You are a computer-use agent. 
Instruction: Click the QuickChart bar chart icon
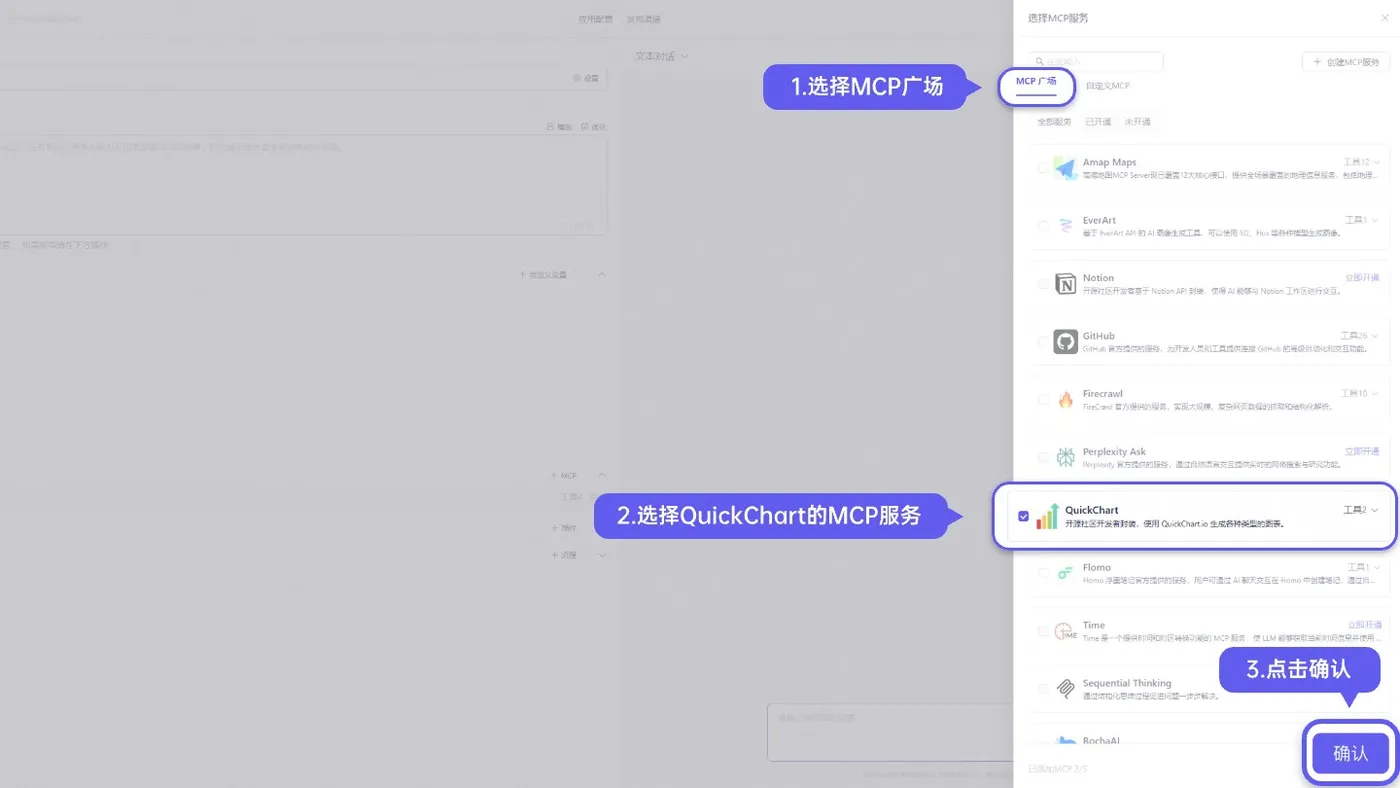pos(1047,516)
